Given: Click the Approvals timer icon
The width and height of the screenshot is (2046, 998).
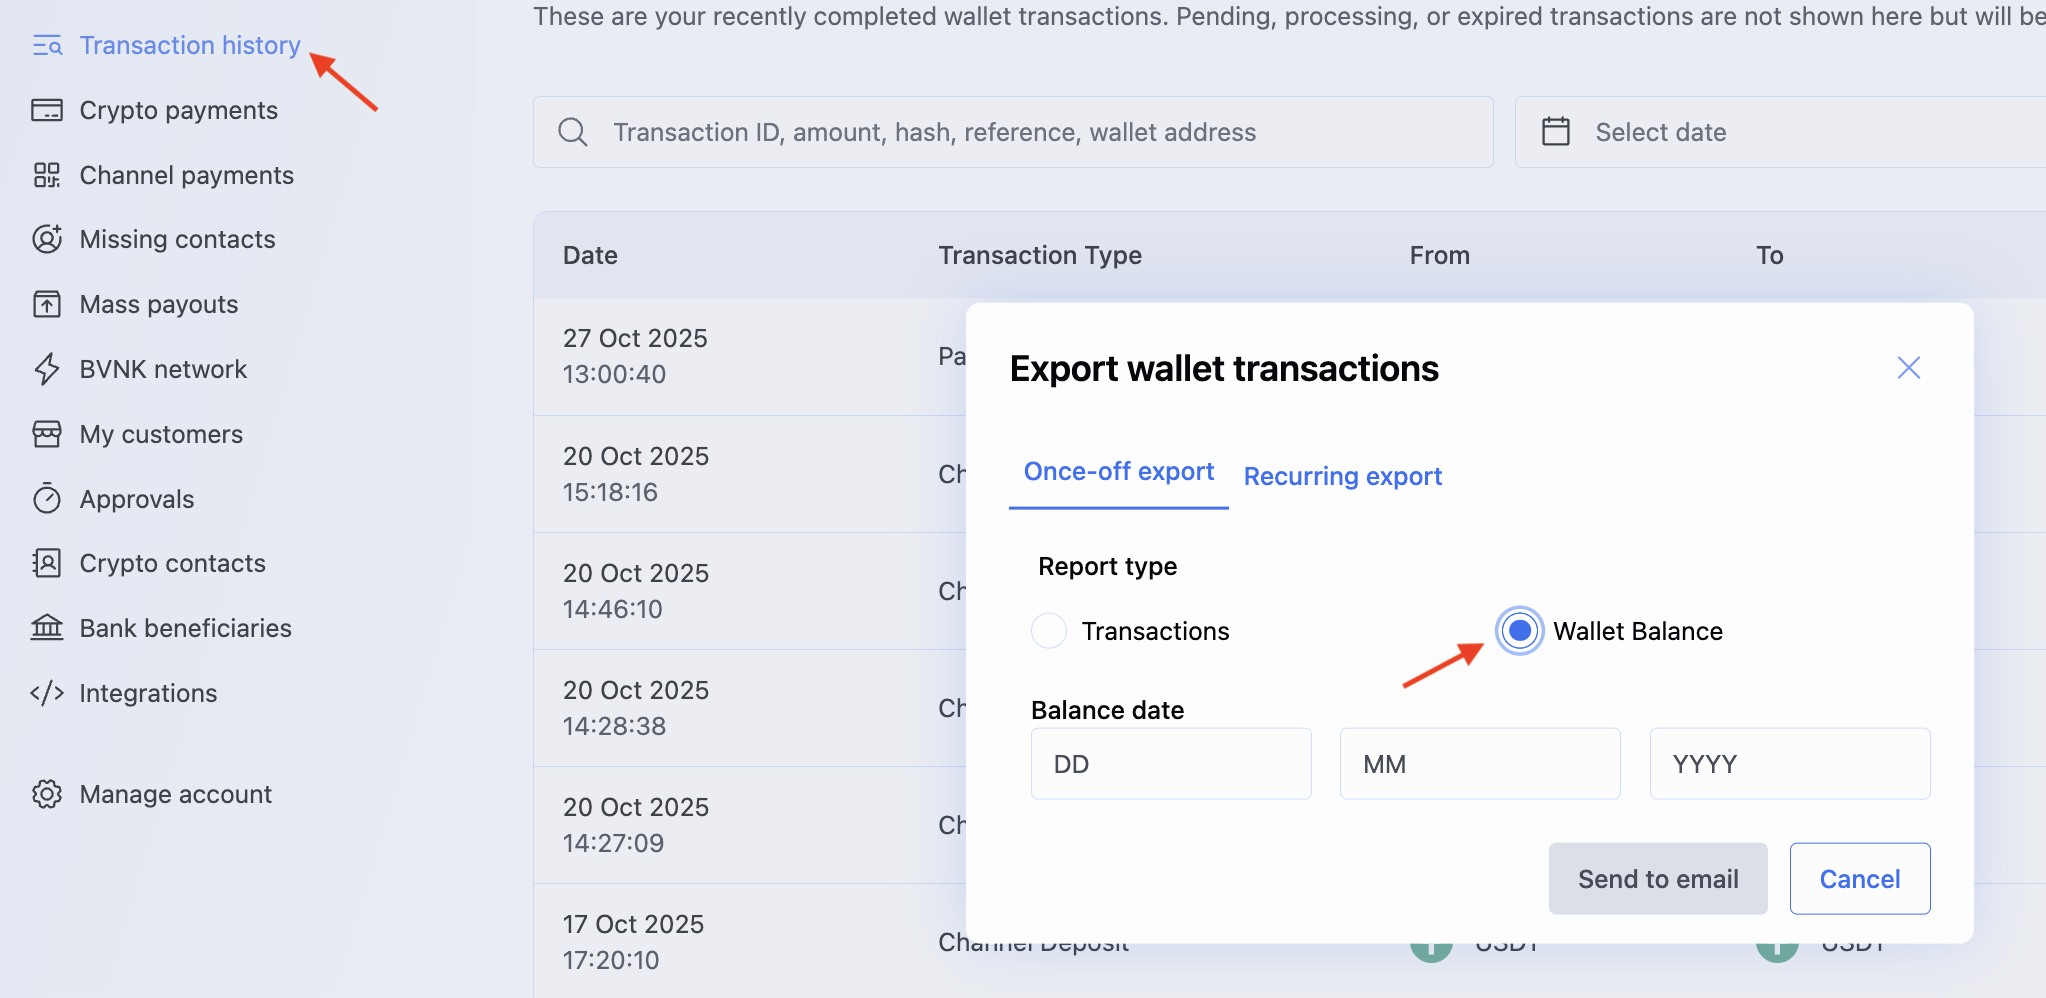Looking at the screenshot, I should pyautogui.click(x=47, y=498).
